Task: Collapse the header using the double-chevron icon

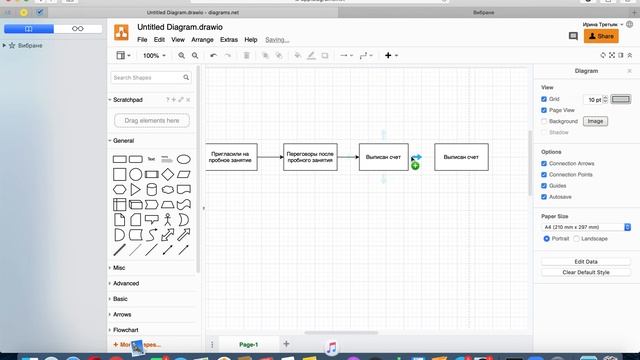Action: 630,55
